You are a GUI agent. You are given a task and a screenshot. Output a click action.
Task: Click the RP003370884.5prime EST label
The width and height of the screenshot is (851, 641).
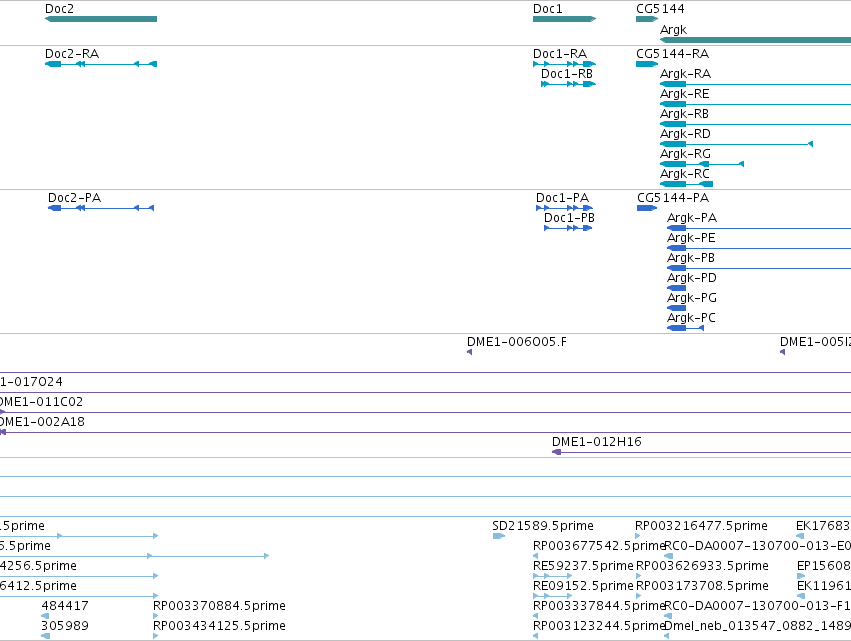tap(219, 606)
